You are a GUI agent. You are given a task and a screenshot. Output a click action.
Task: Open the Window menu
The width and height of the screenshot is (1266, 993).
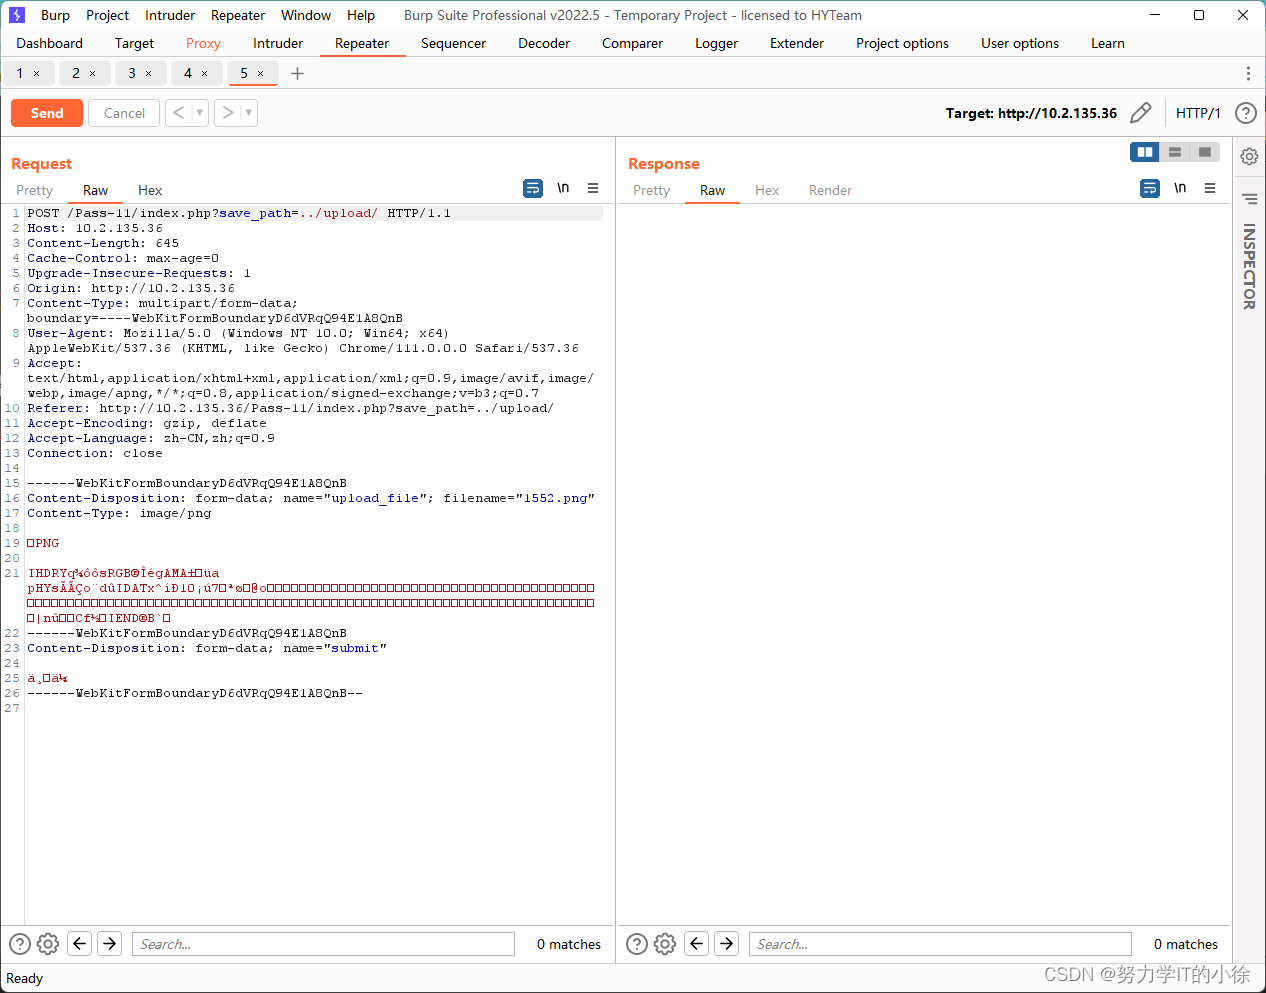coord(306,15)
